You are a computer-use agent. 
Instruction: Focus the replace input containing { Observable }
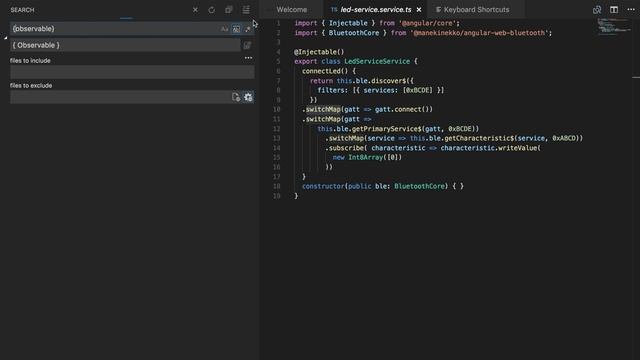tap(125, 45)
